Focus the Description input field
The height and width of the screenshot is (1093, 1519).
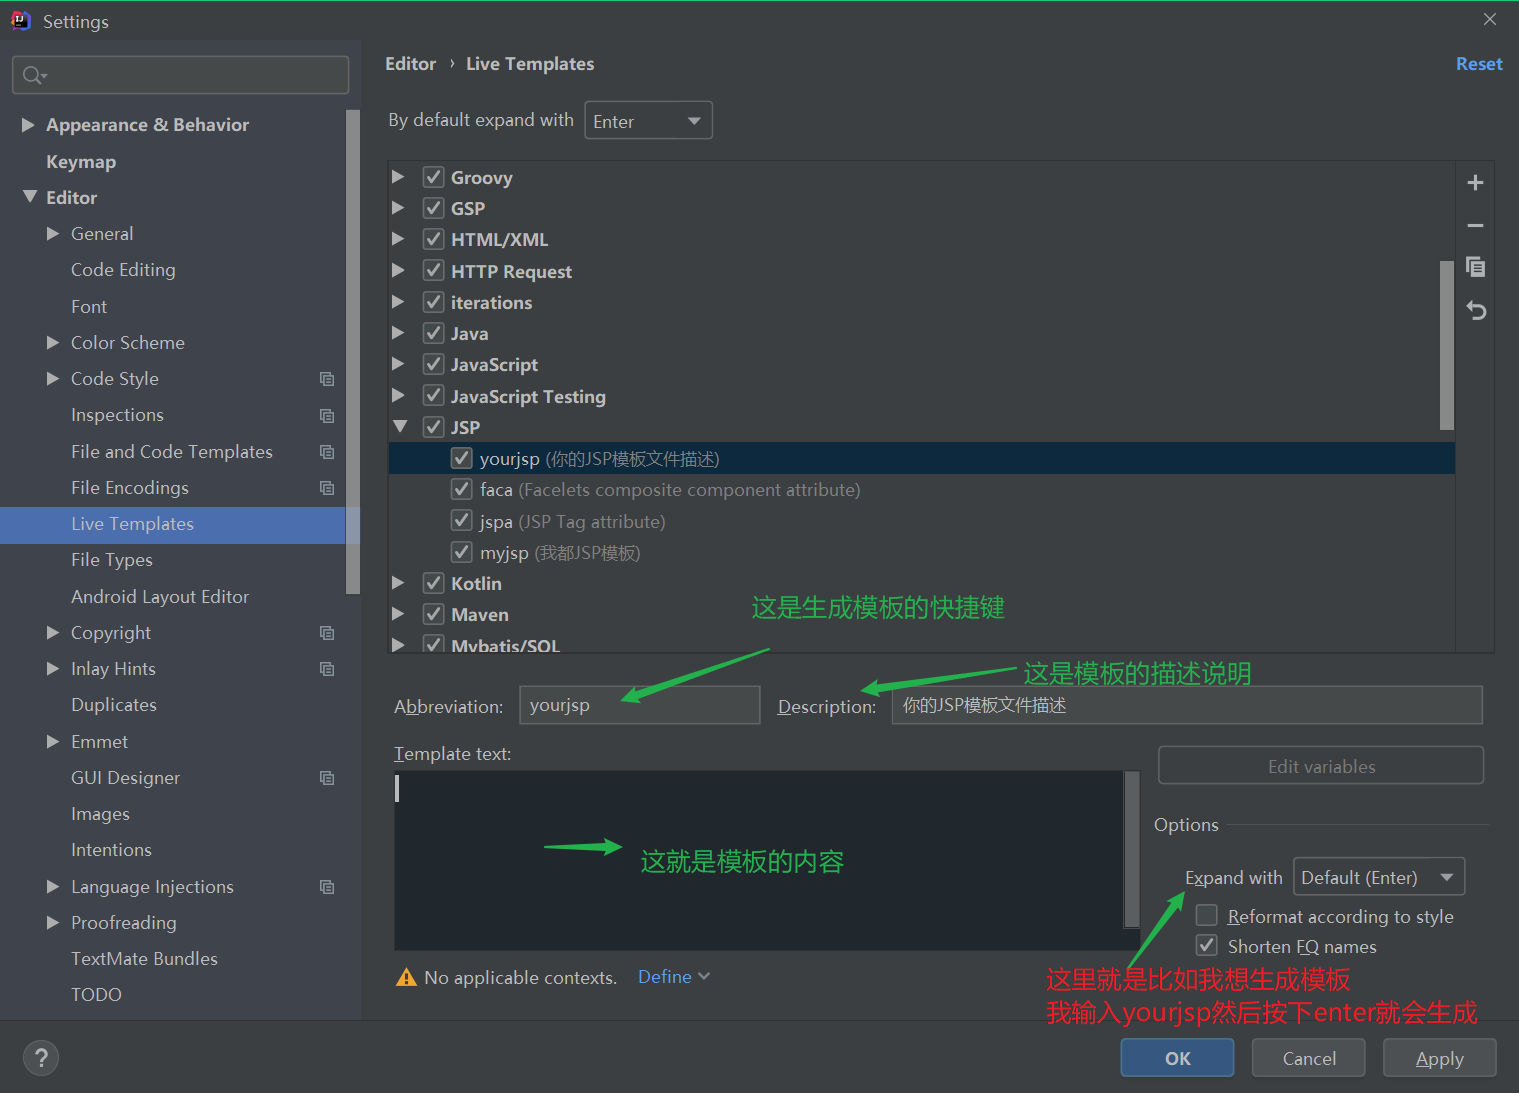coord(1187,705)
